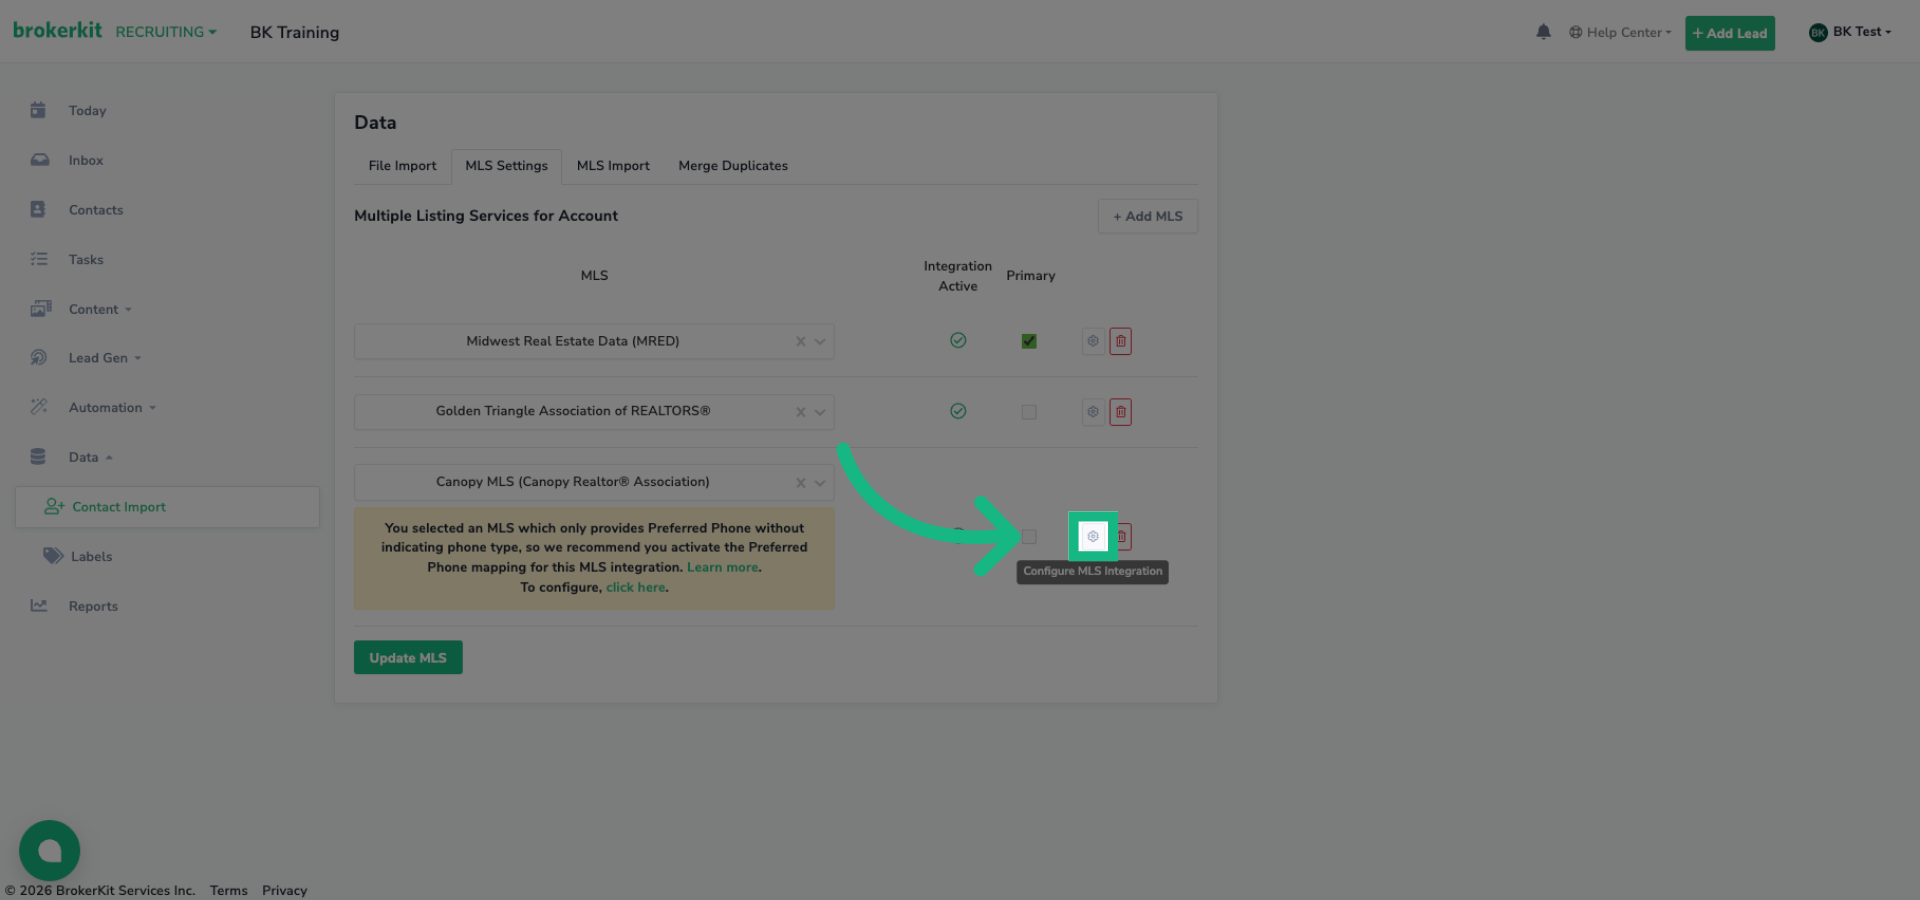
Task: Click the brokerkit logo
Action: (x=57, y=30)
